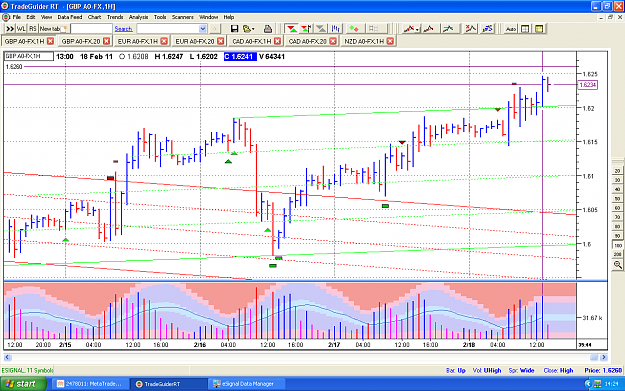625x391 pixels.
Task: Click the Vol: UHigh status bar entry
Action: pyautogui.click(x=487, y=370)
